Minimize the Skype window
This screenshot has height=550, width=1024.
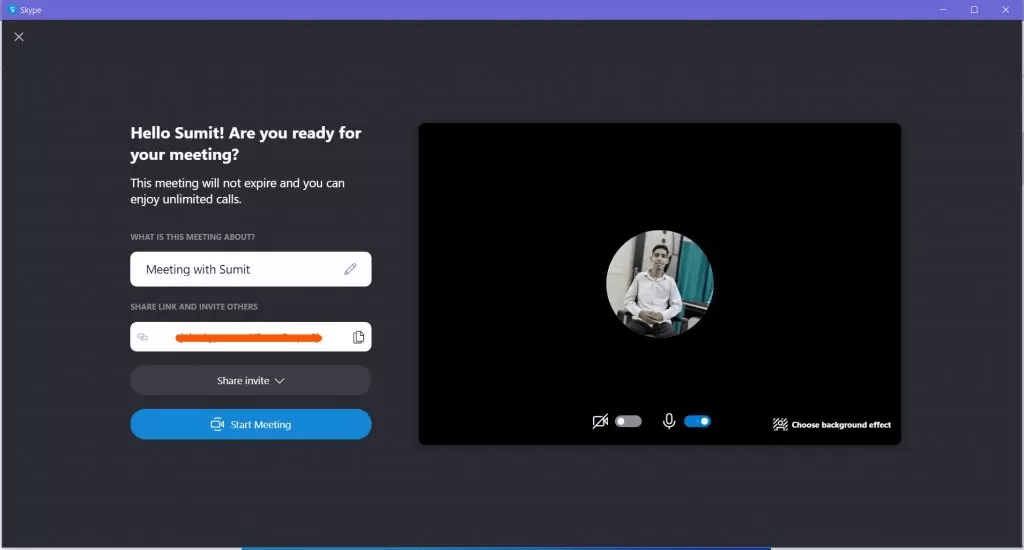[x=942, y=9]
